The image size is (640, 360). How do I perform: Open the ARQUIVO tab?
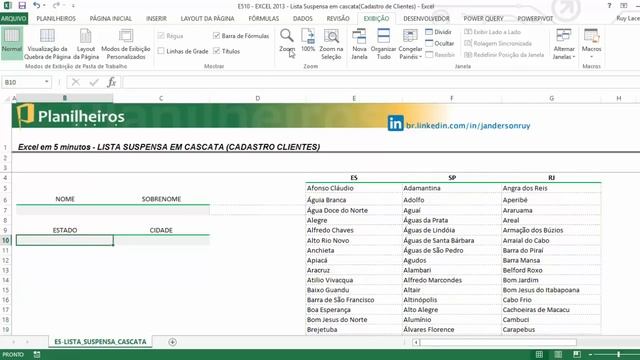(x=14, y=19)
